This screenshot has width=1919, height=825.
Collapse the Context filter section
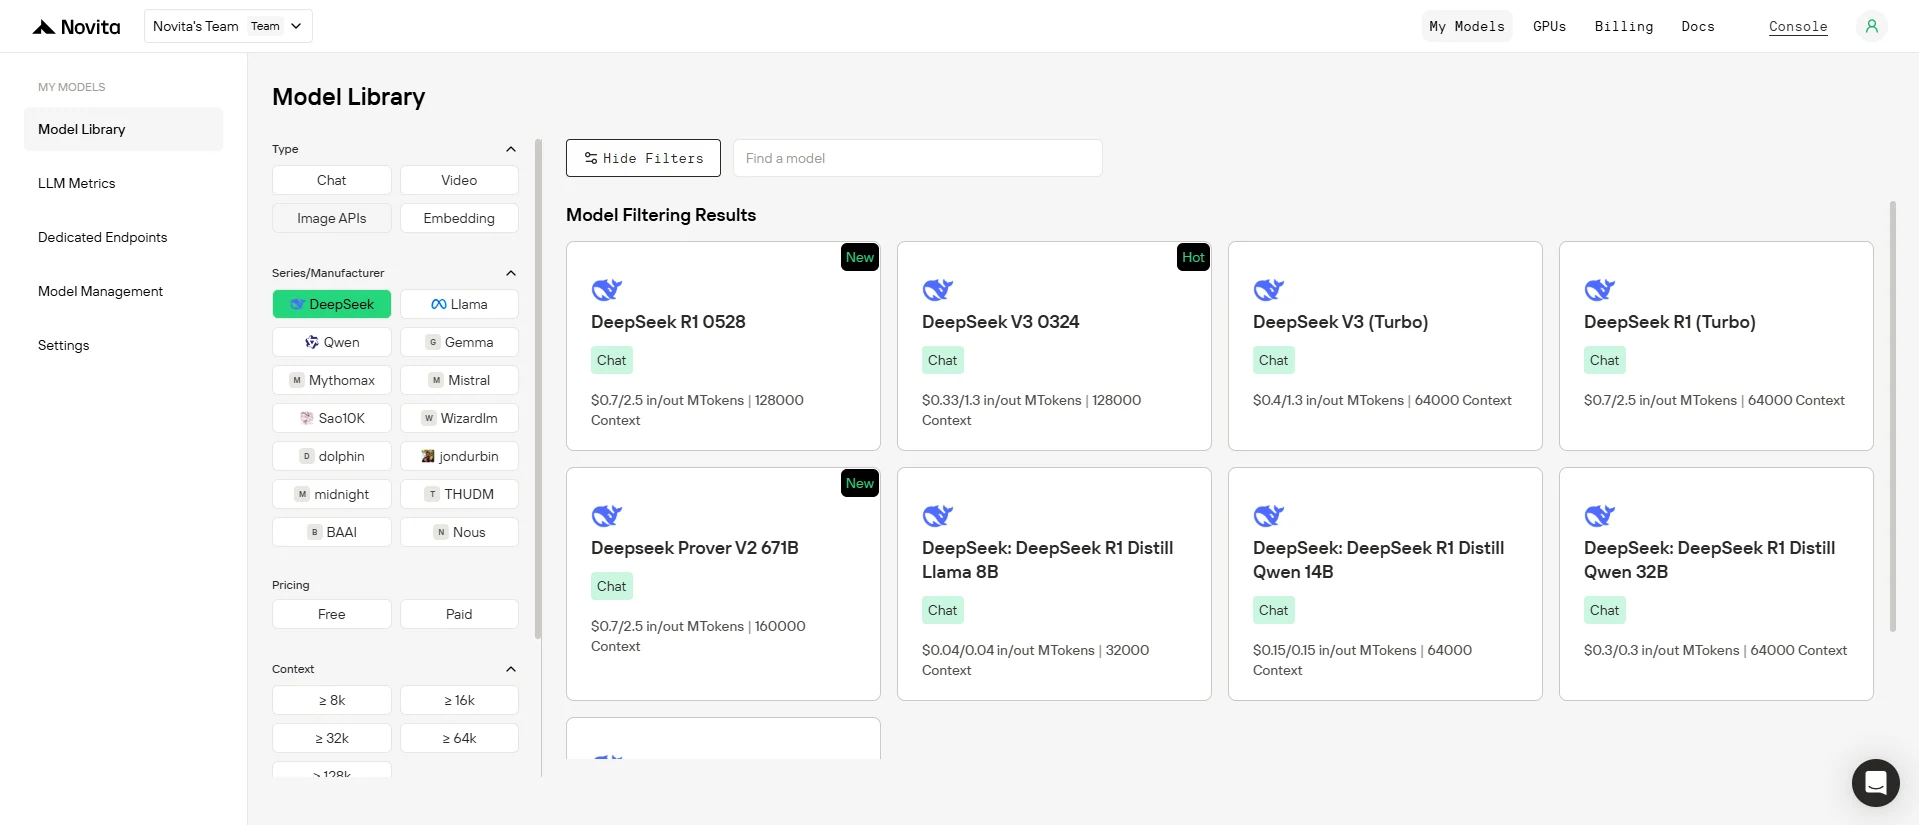pyautogui.click(x=511, y=669)
